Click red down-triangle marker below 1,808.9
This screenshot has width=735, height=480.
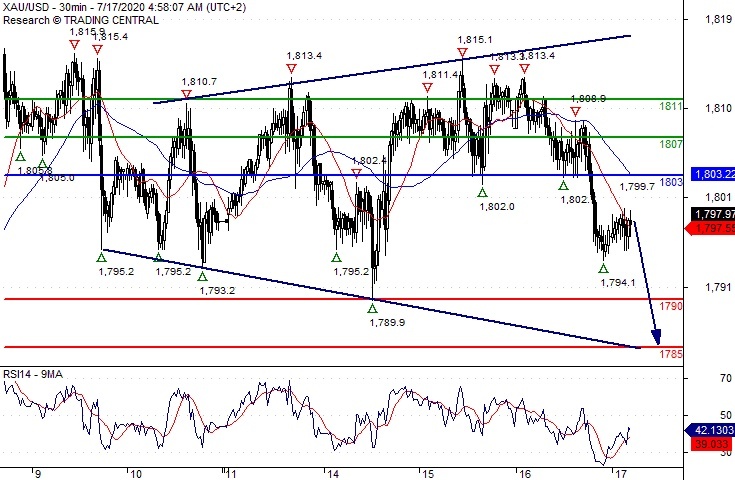point(576,112)
